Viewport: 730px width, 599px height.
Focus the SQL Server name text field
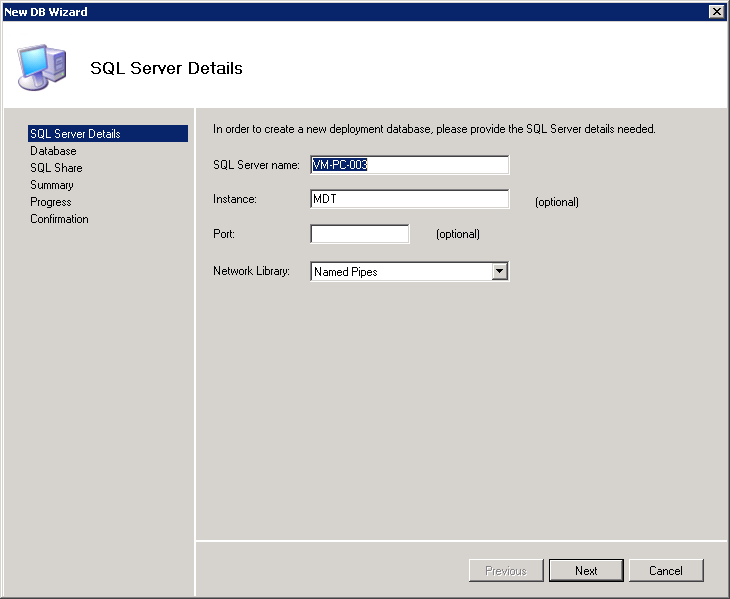point(409,165)
